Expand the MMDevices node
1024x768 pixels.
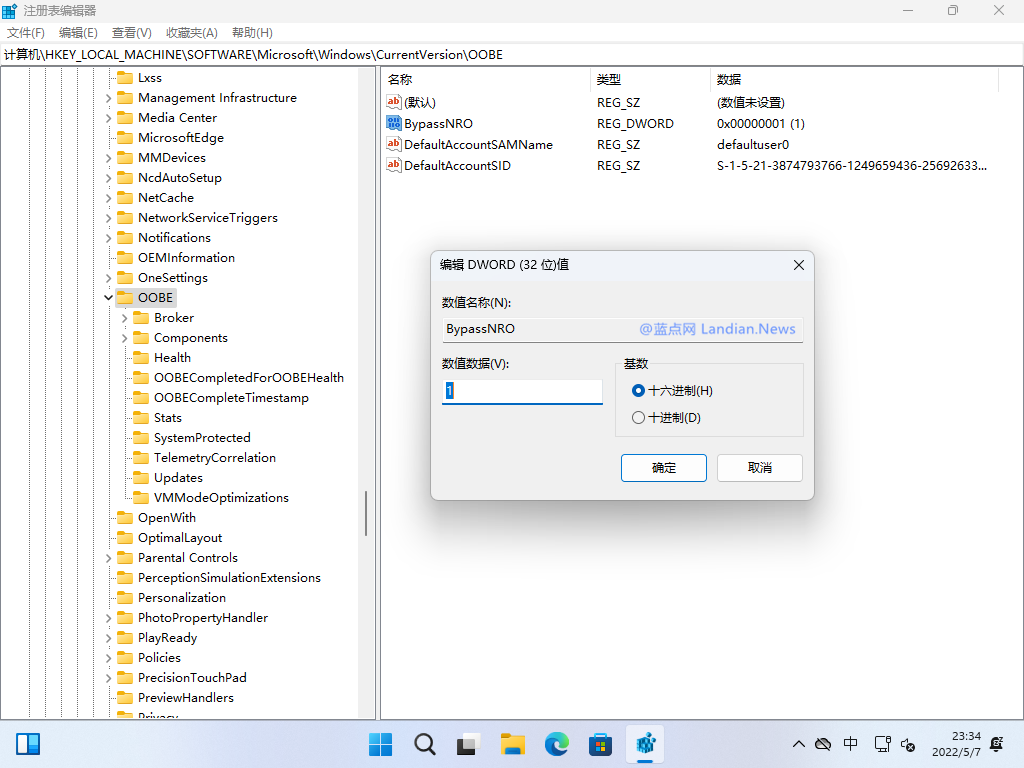(x=108, y=158)
